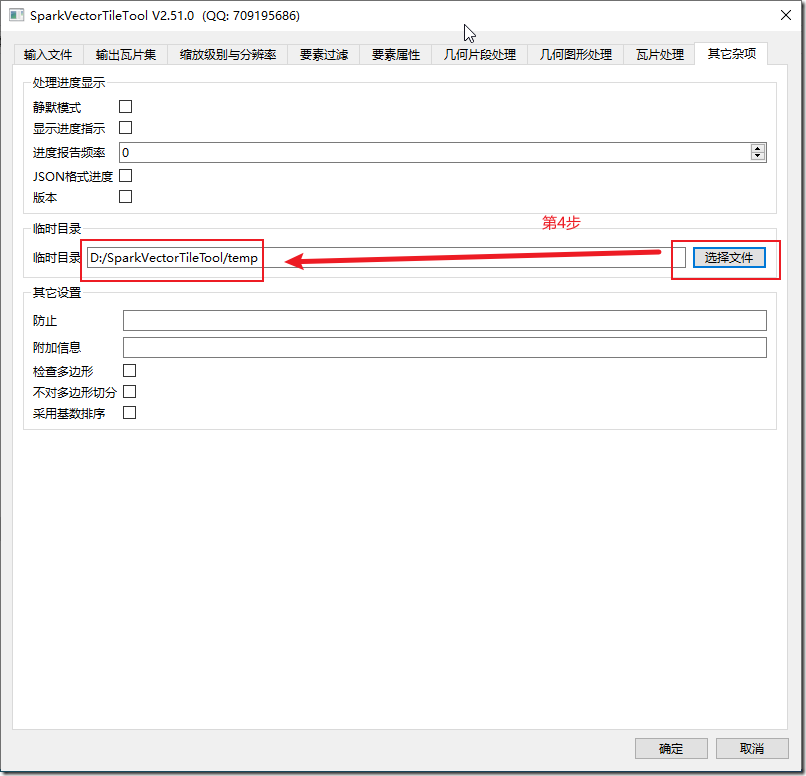
Task: Close the SparkVectorTileTool window
Action: pos(785,15)
